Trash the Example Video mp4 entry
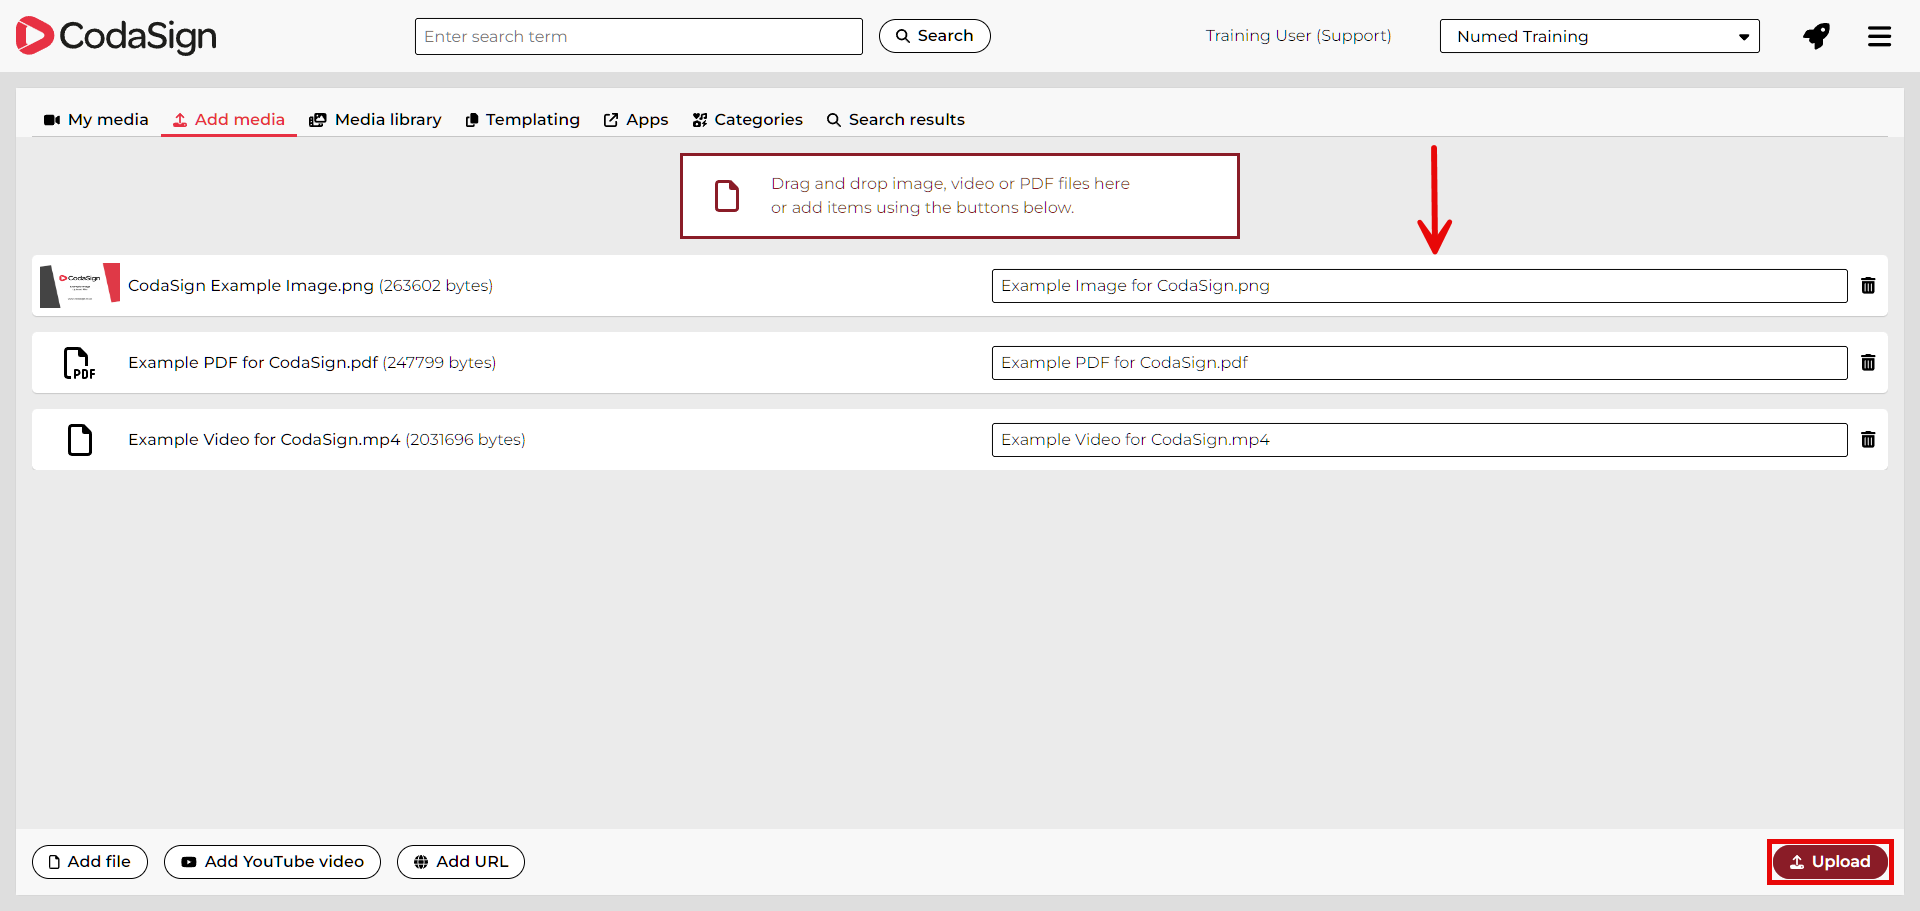The width and height of the screenshot is (1920, 911). click(1867, 440)
